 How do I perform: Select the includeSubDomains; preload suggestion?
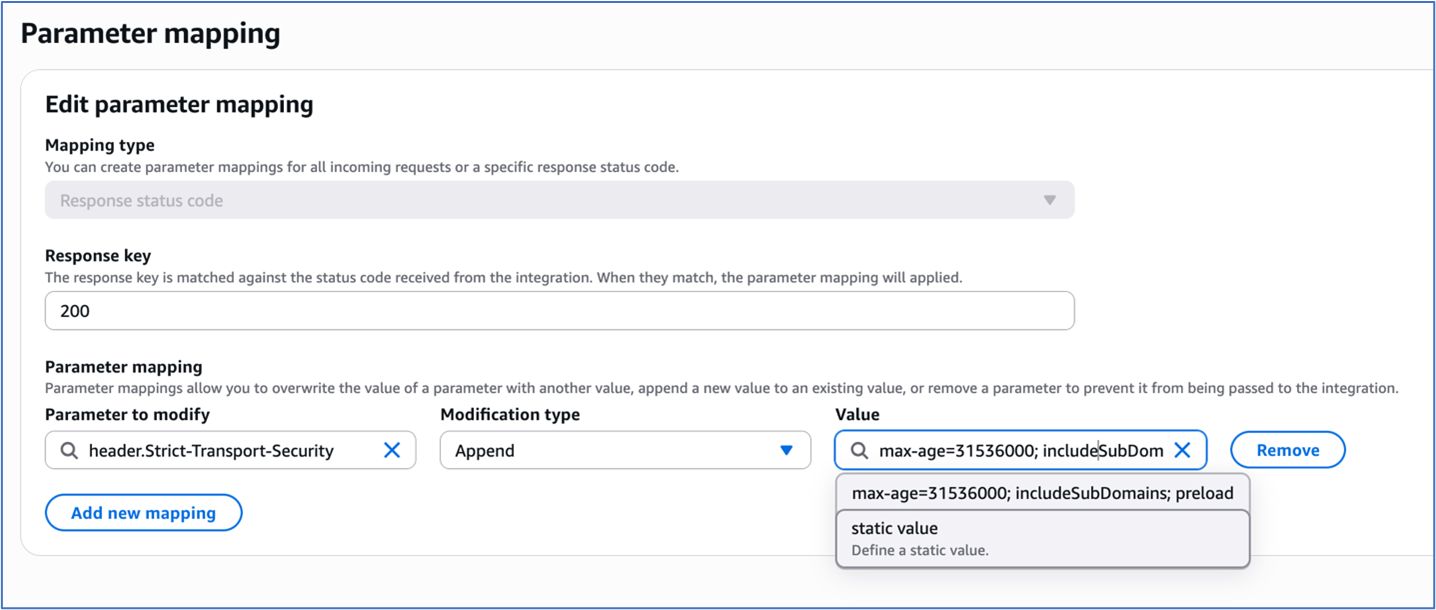(1040, 492)
